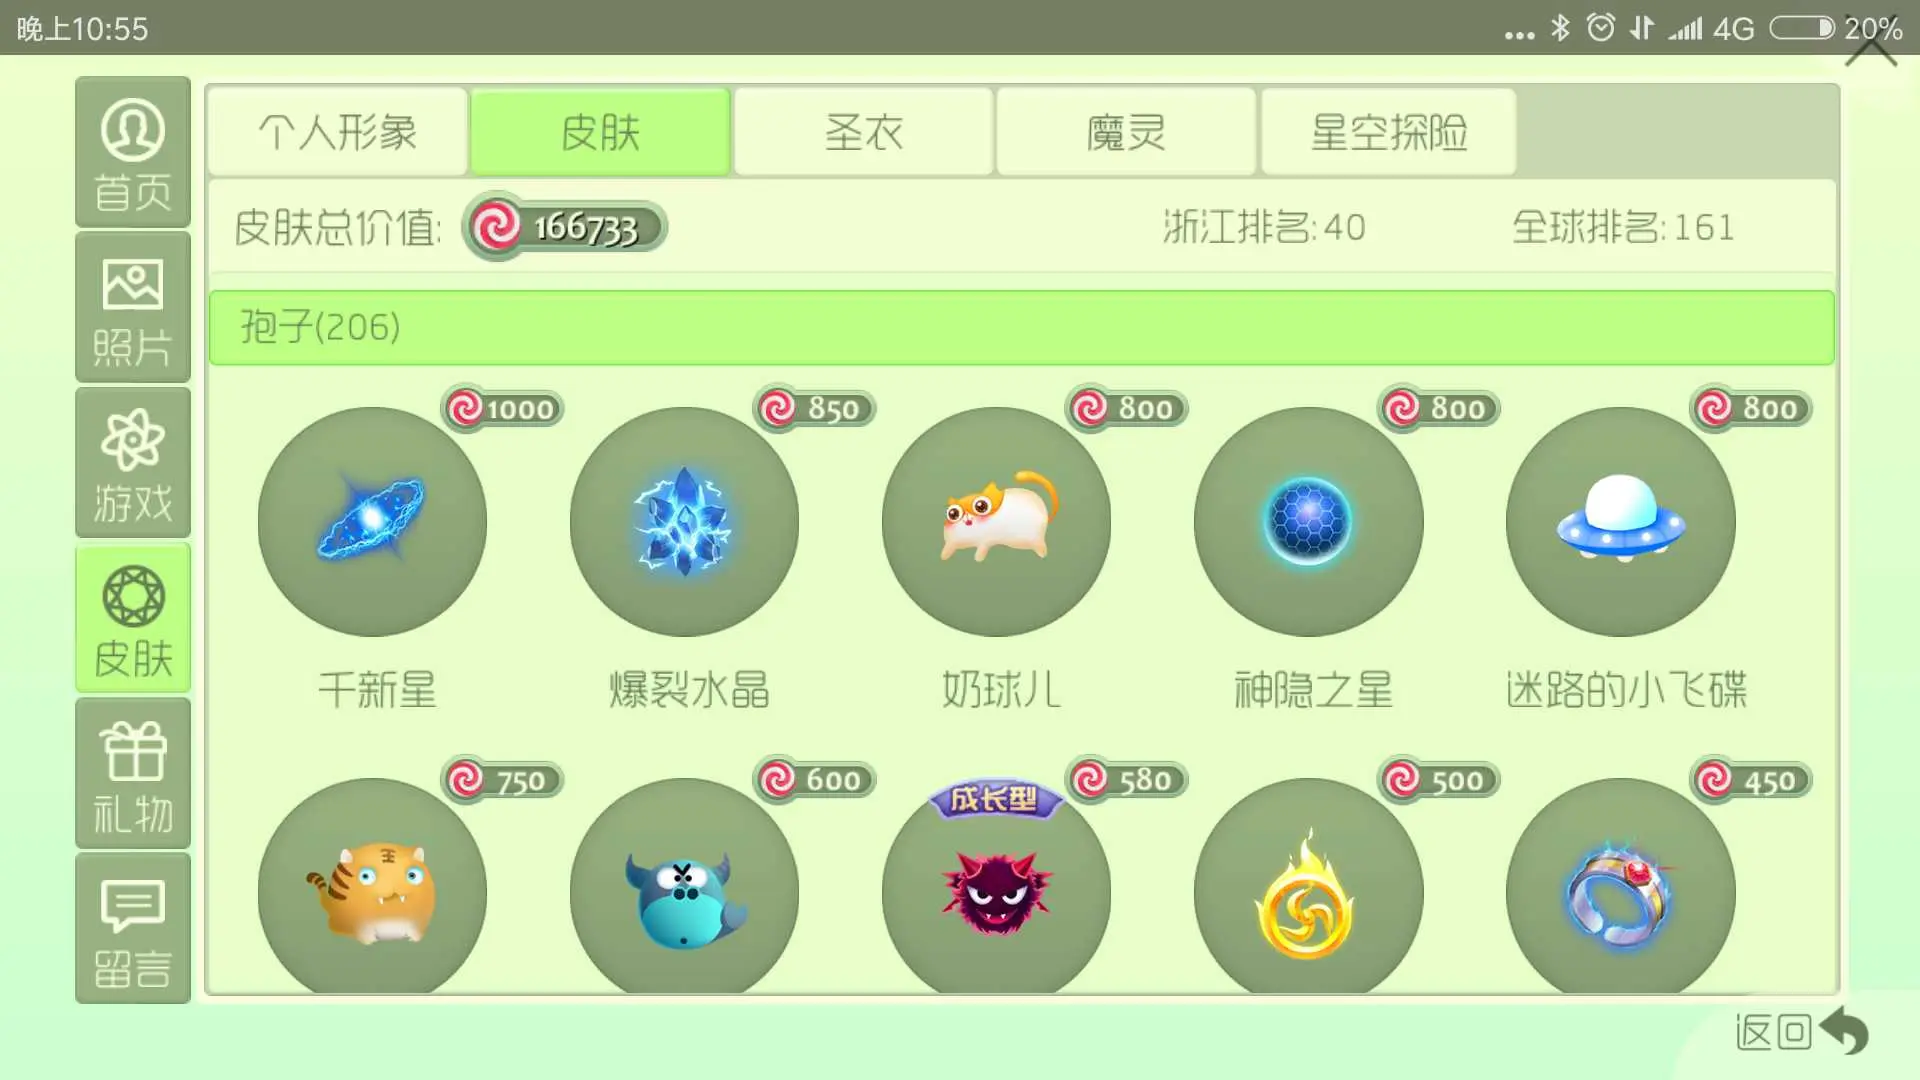Select the 神隐之星 blue orb skin

[x=1308, y=521]
